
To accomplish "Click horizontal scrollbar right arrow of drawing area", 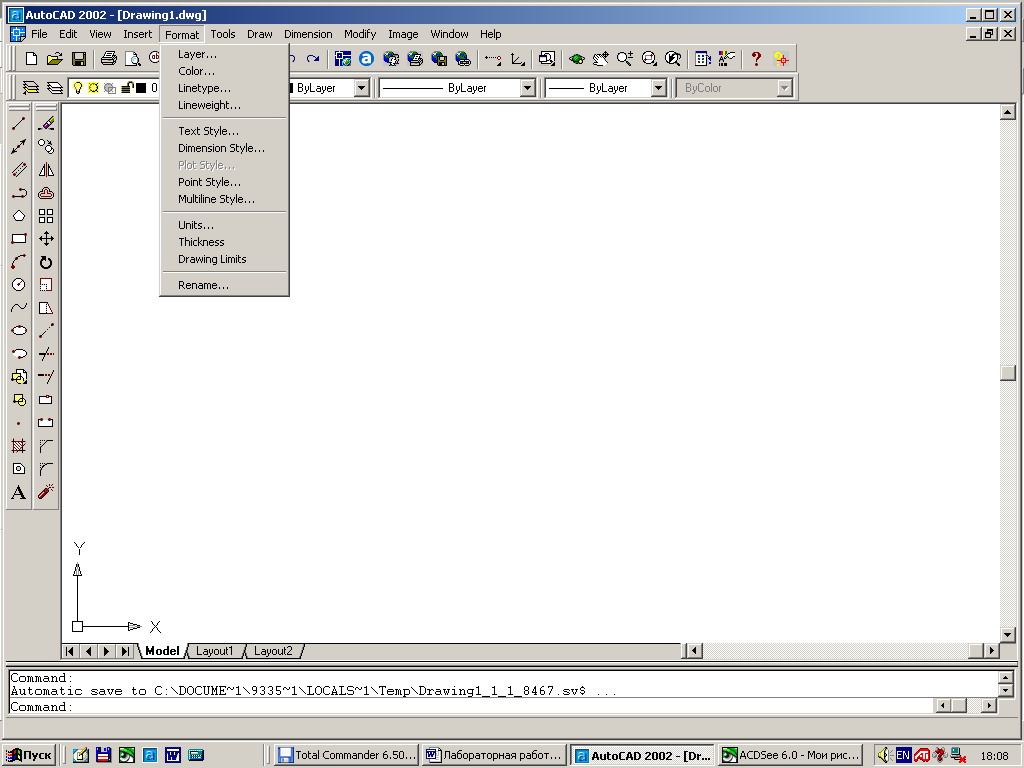I will click(992, 650).
